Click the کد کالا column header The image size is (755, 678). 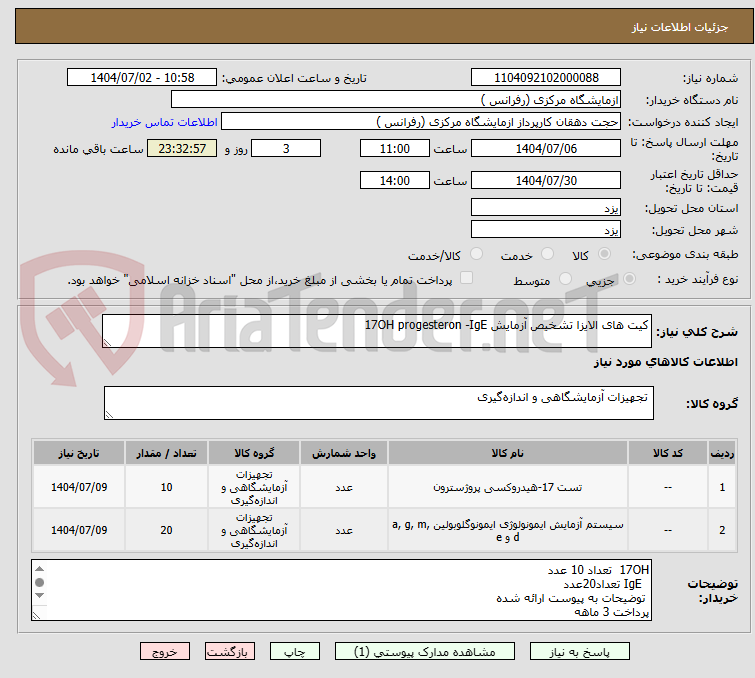pos(667,453)
